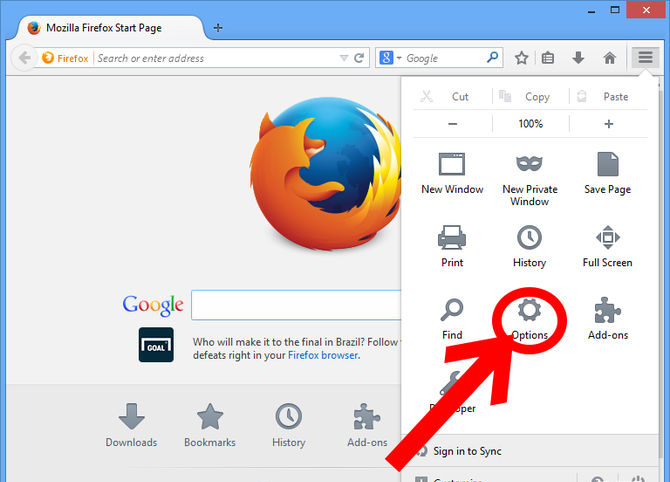Open Bookmarks star on start page
670x482 pixels.
coord(210,425)
